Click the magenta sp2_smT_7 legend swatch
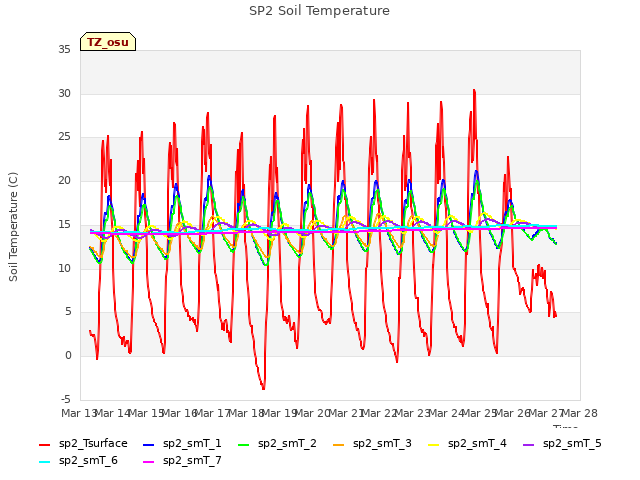This screenshot has height=480, width=640. tap(149, 462)
